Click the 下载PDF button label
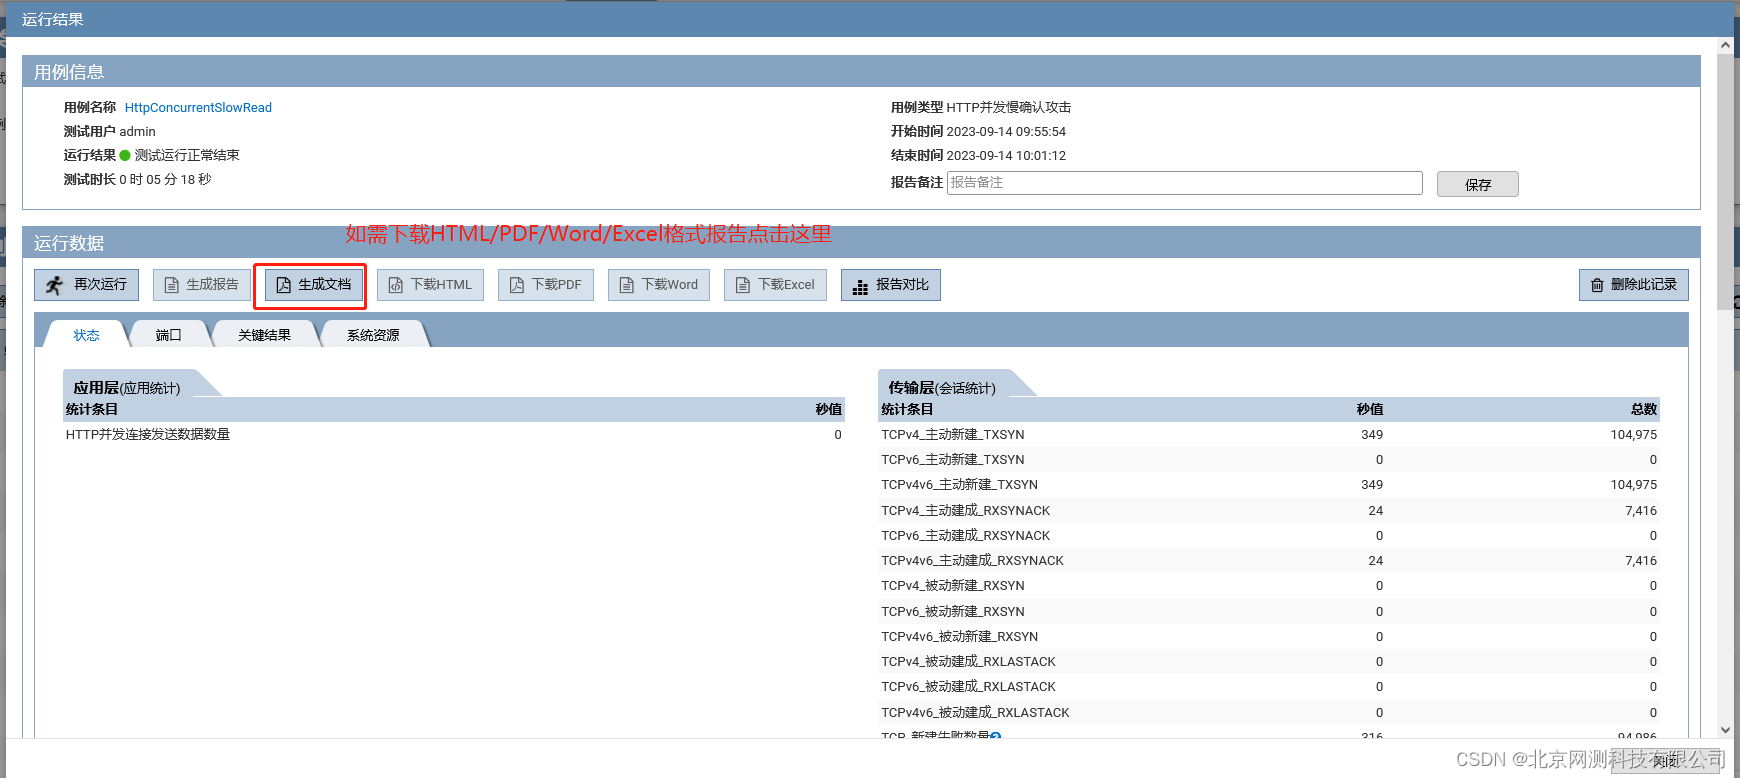The width and height of the screenshot is (1740, 778). click(x=556, y=285)
